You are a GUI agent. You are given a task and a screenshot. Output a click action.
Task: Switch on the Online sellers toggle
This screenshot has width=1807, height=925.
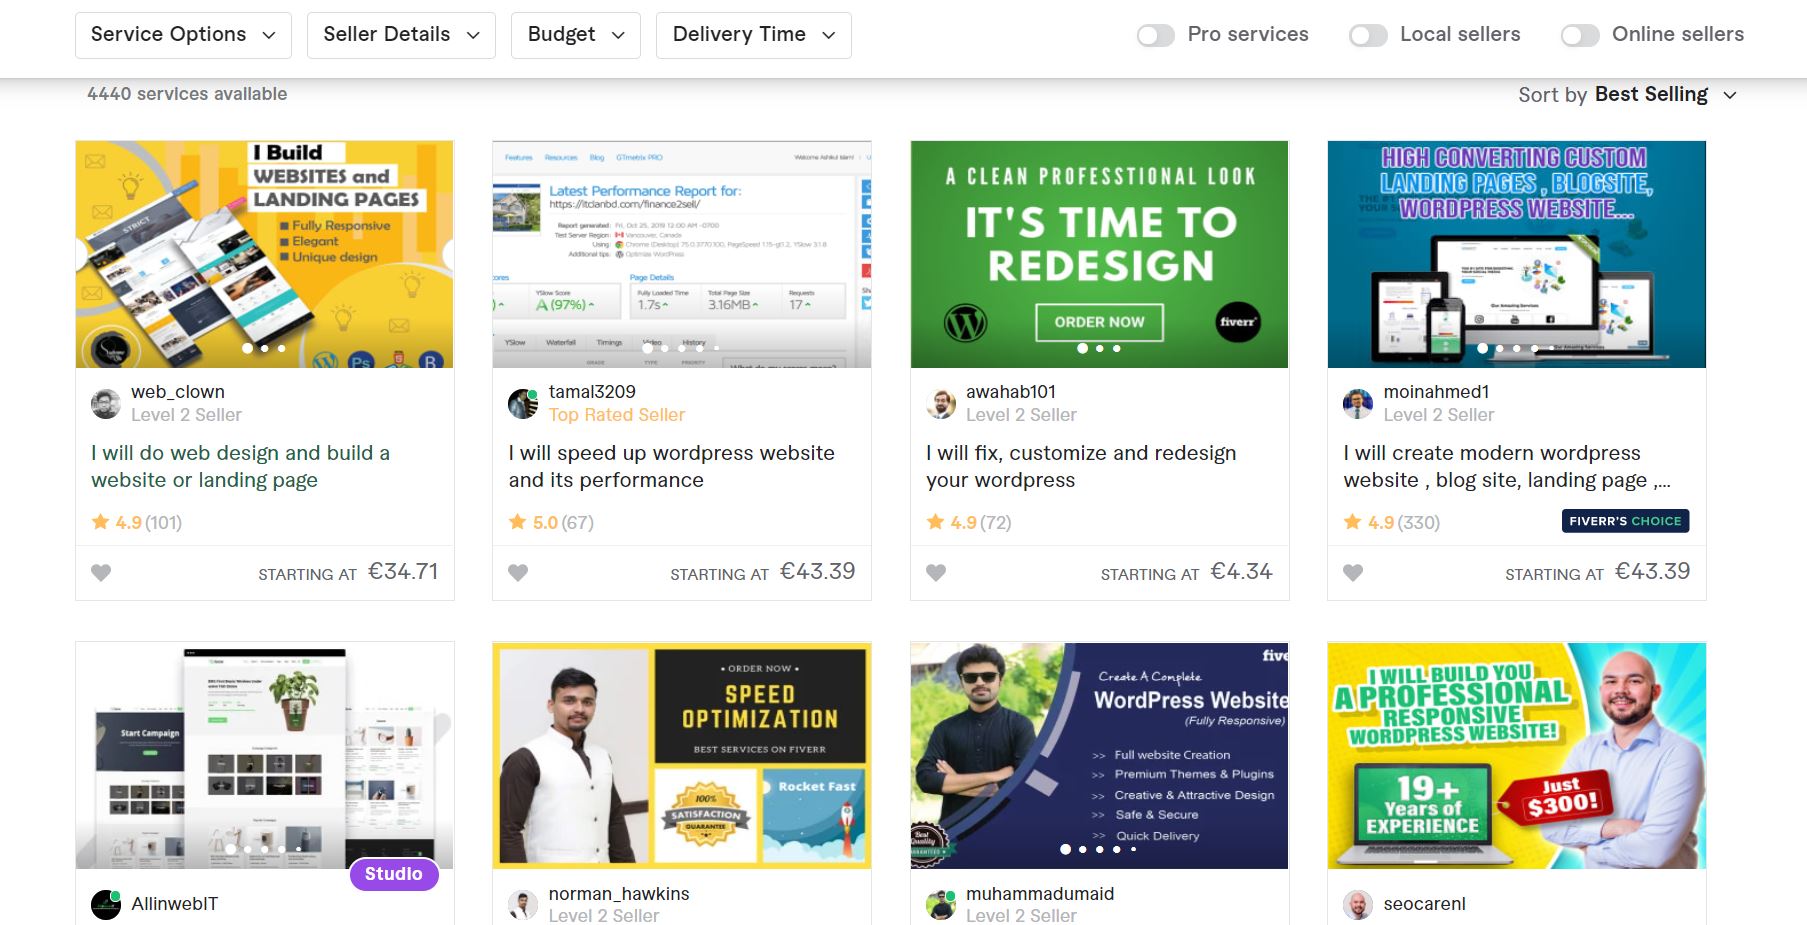click(x=1580, y=35)
